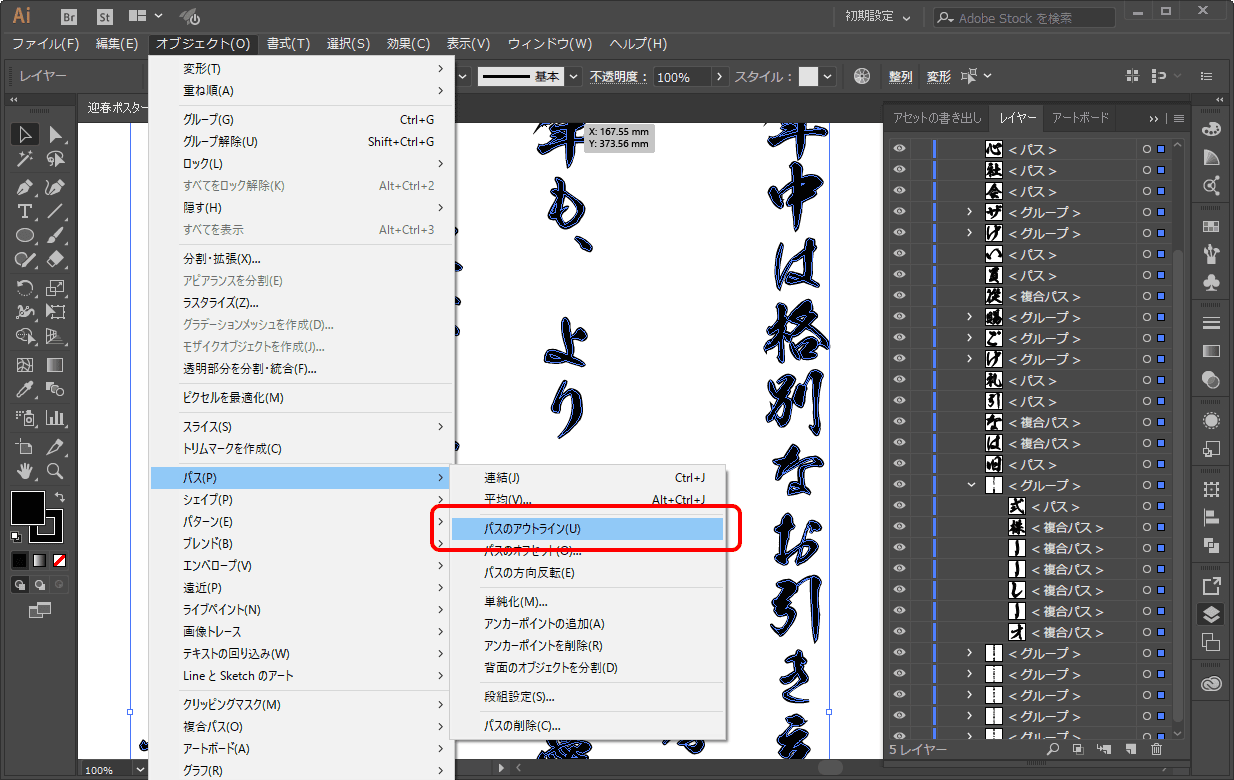Select the Hand tool
This screenshot has width=1234, height=780.
pos(25,470)
